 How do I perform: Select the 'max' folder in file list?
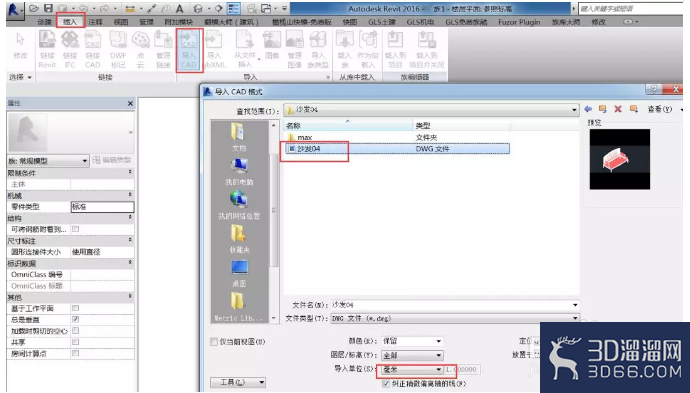(x=305, y=137)
